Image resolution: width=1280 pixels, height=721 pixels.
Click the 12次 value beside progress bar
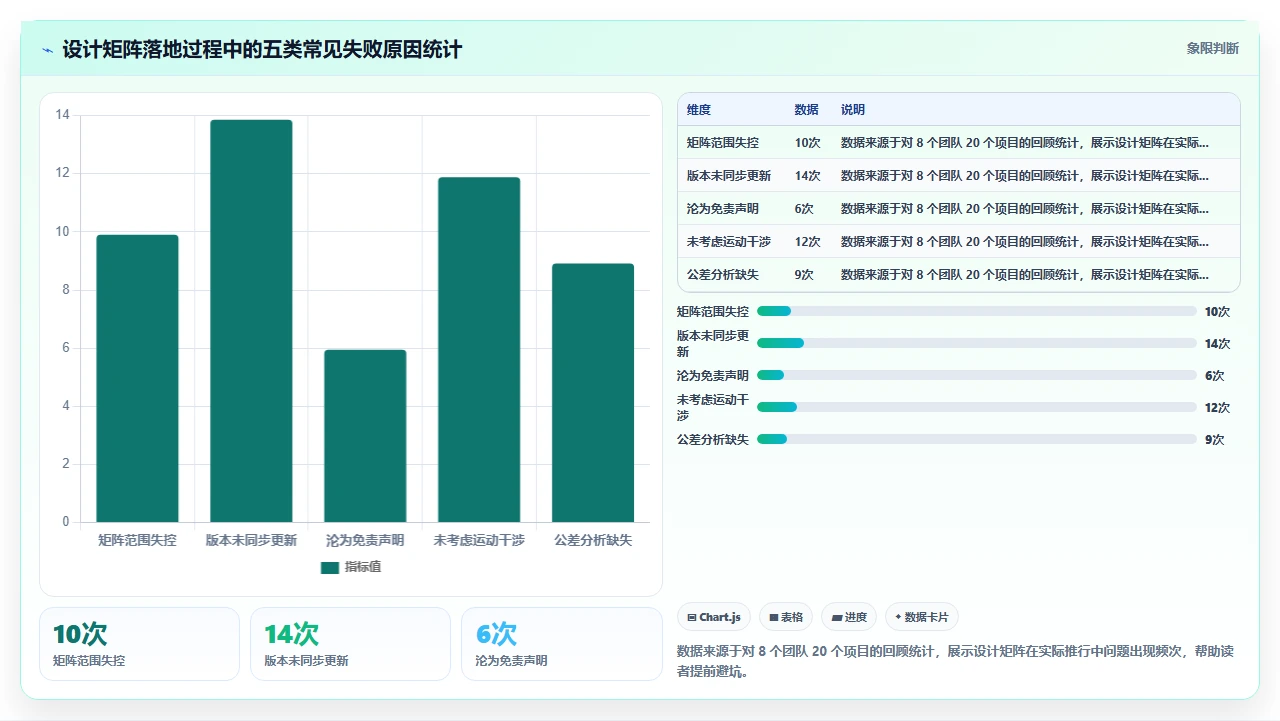[1217, 408]
